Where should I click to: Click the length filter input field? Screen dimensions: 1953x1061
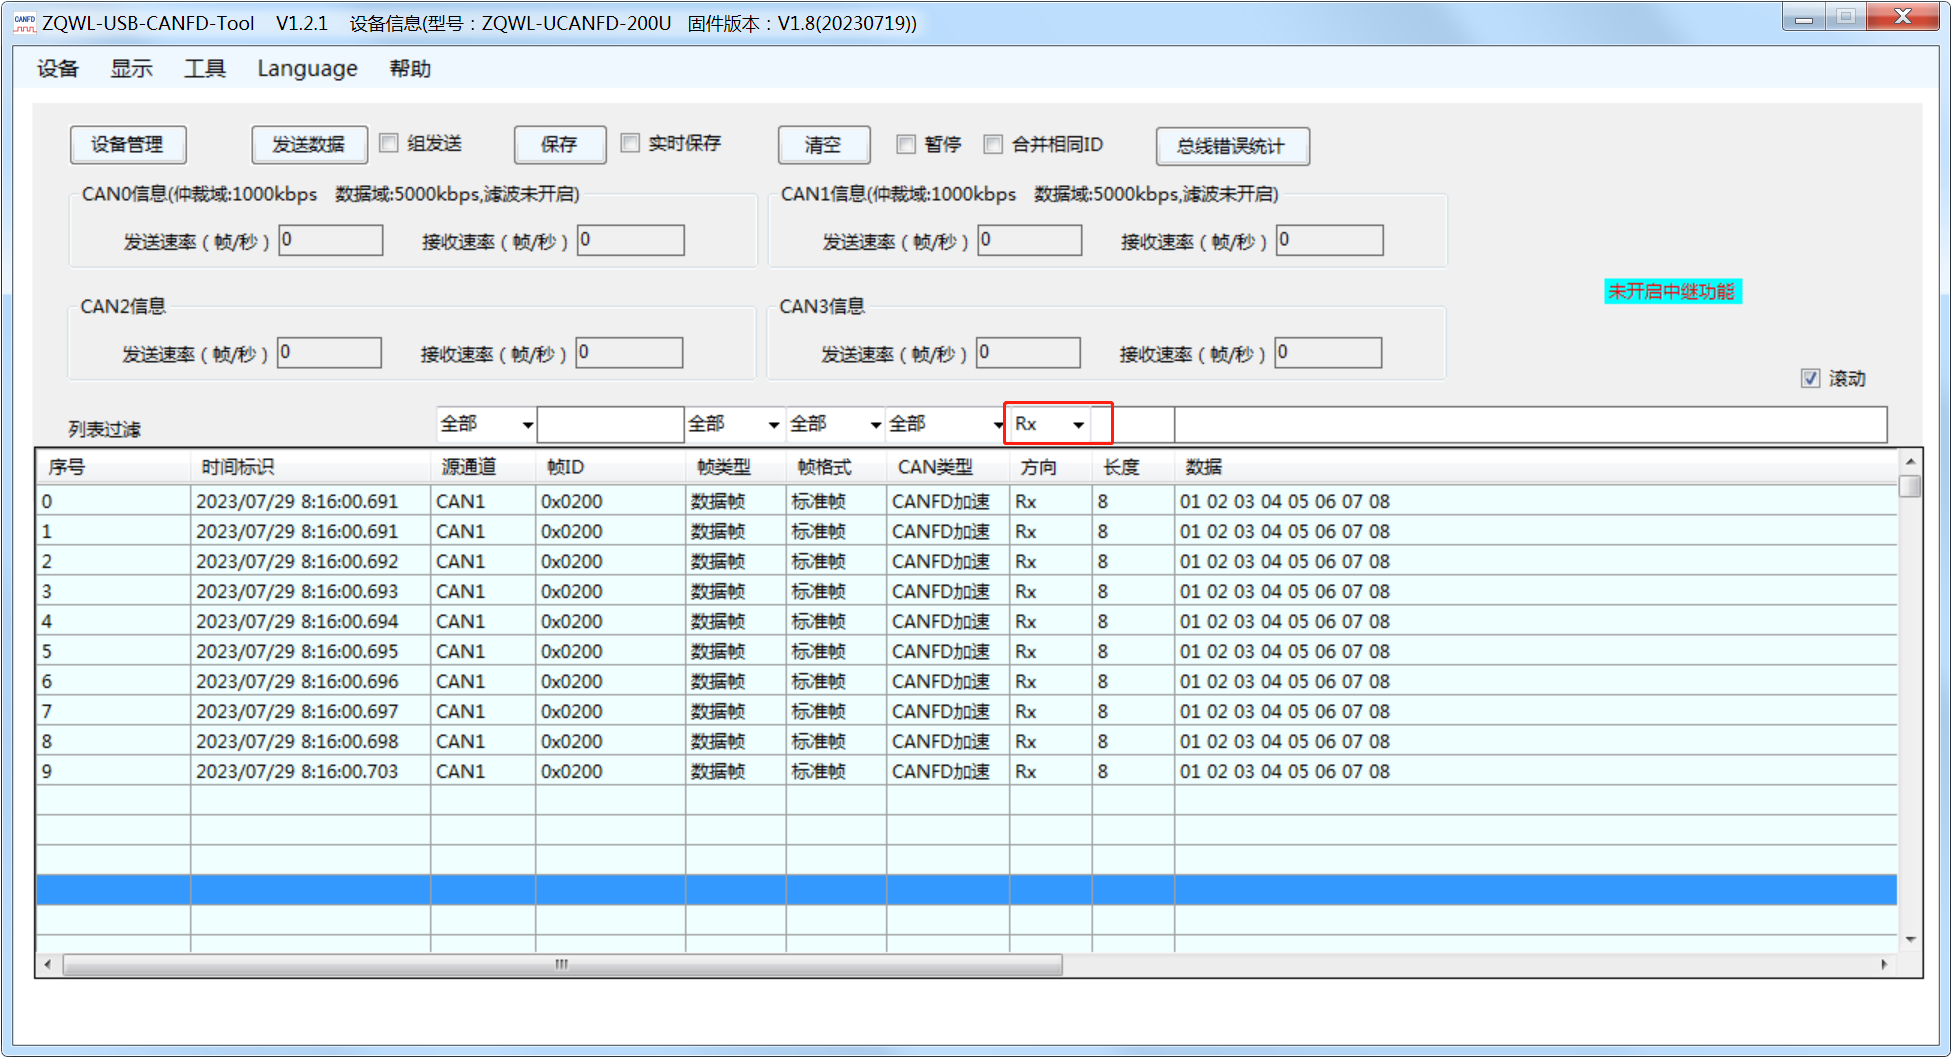click(x=1133, y=425)
